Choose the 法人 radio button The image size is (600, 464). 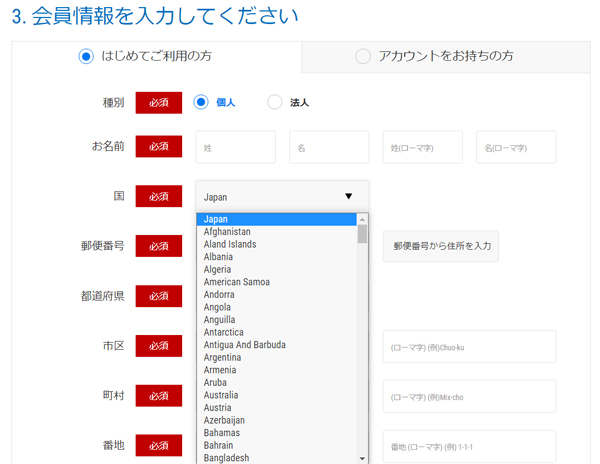pyautogui.click(x=275, y=102)
